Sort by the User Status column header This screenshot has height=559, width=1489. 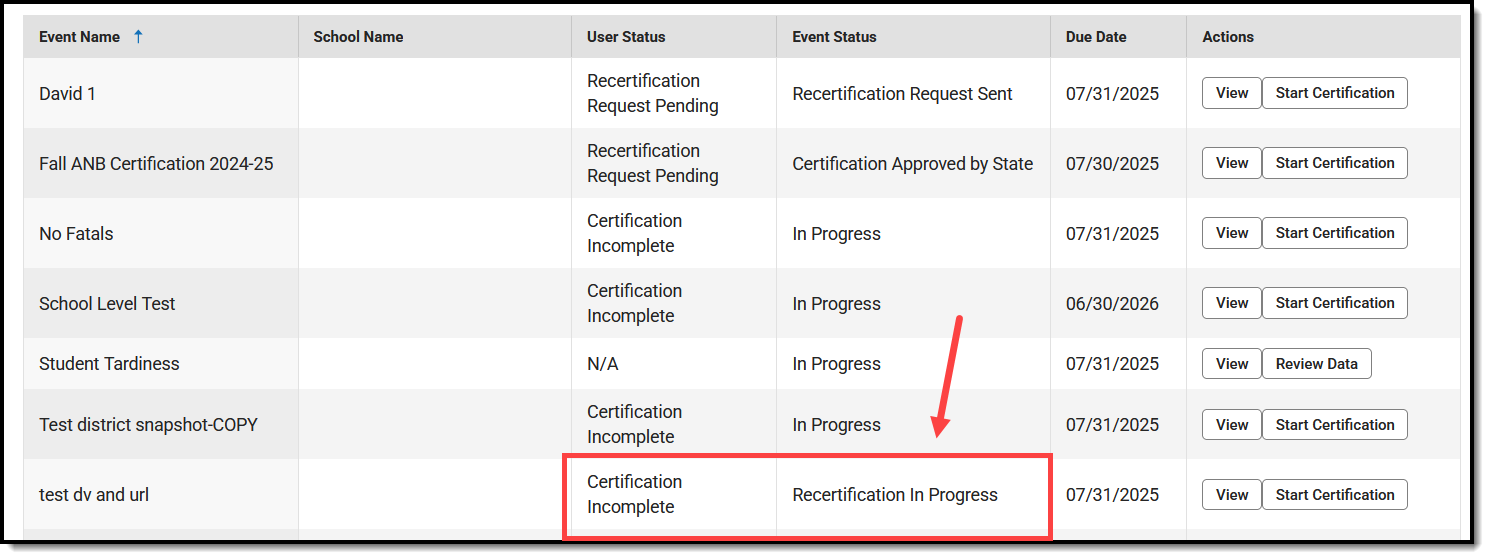coord(626,37)
